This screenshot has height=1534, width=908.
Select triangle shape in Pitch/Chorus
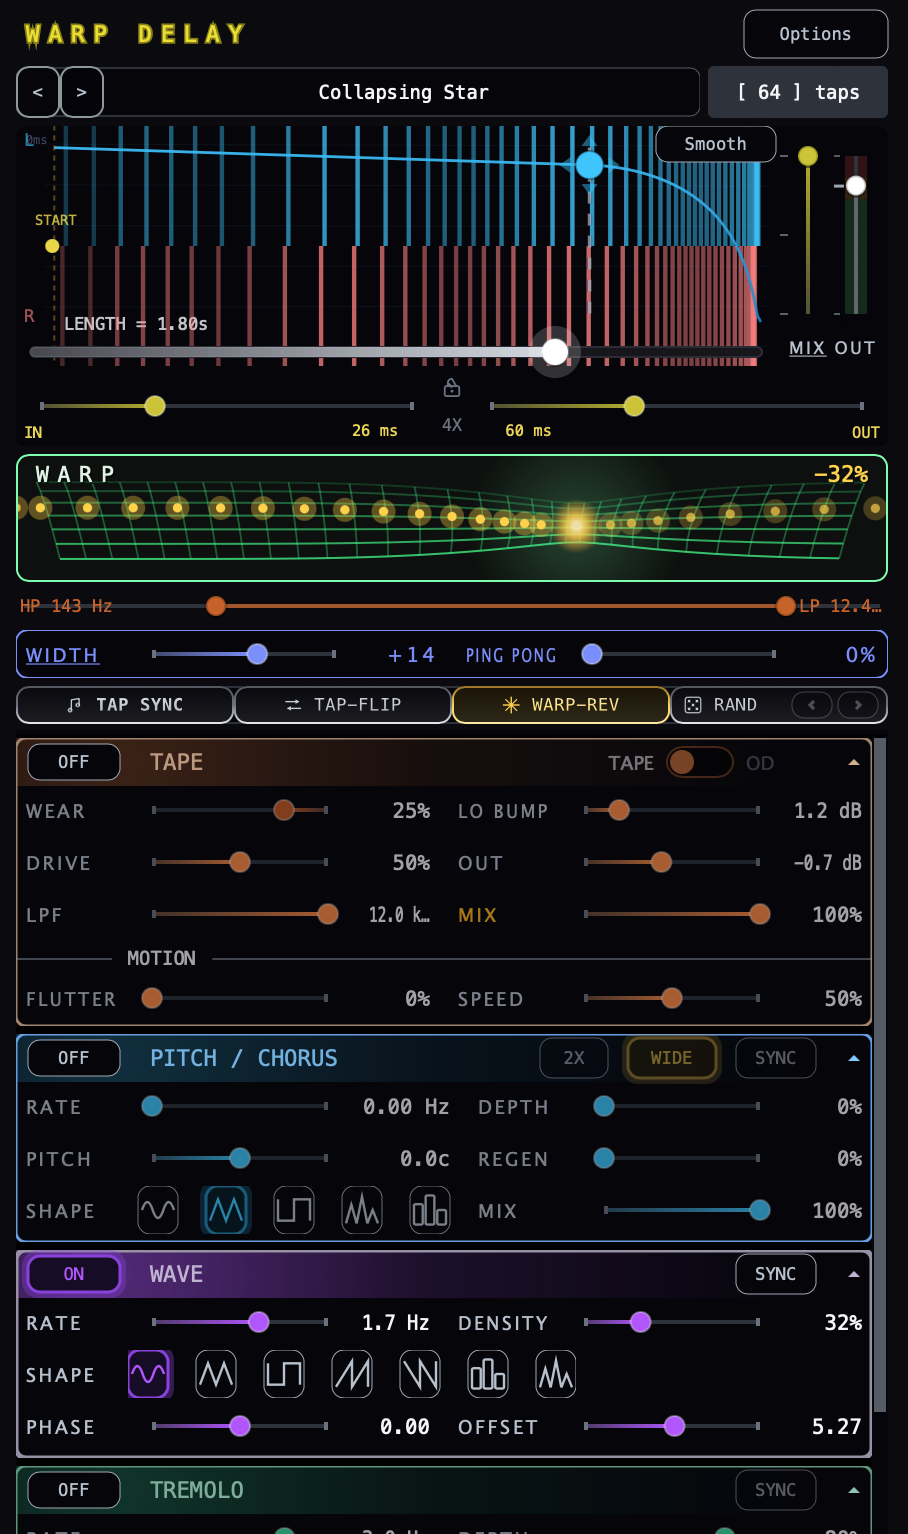(x=226, y=1210)
